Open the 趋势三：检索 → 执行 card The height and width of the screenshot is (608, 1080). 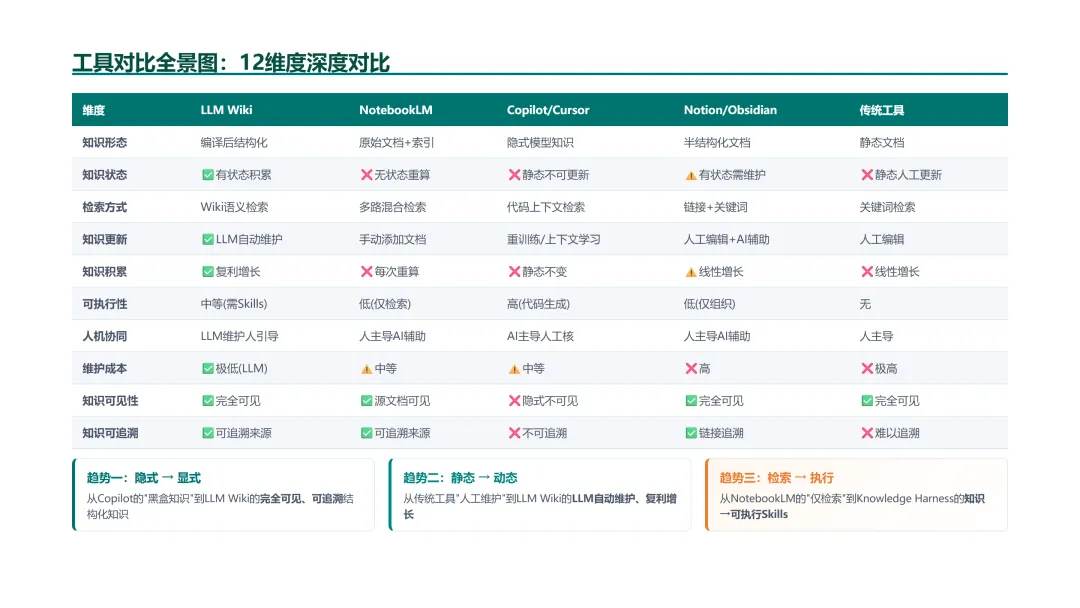point(856,495)
